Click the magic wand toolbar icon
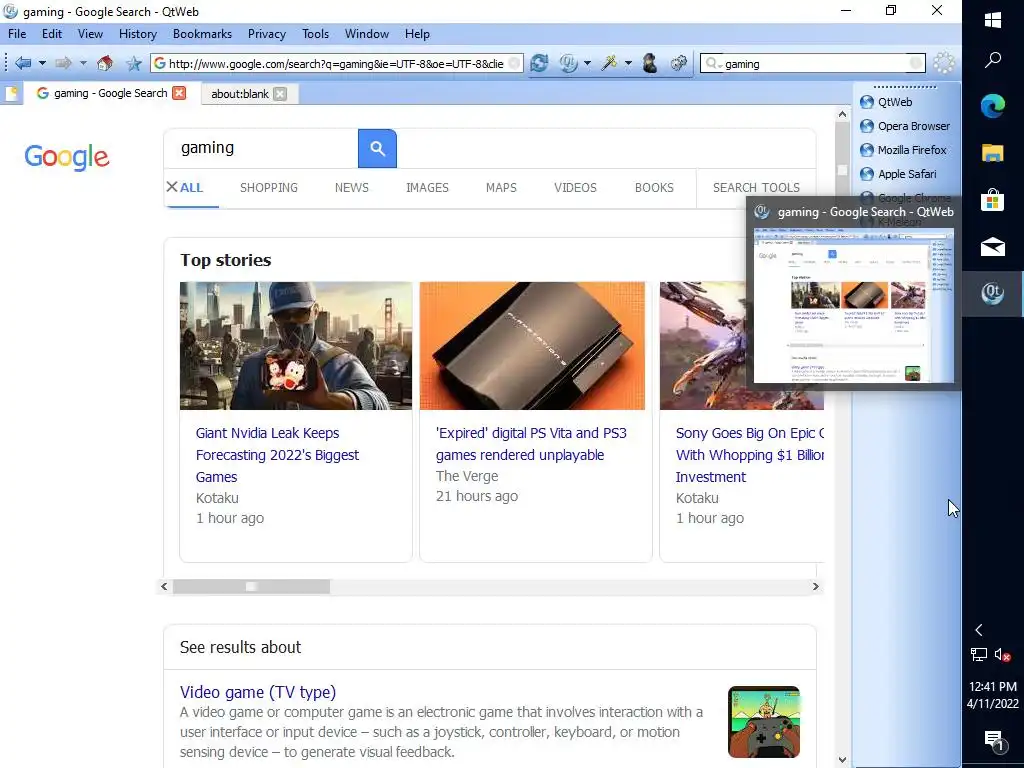Viewport: 1024px width, 768px height. point(609,63)
